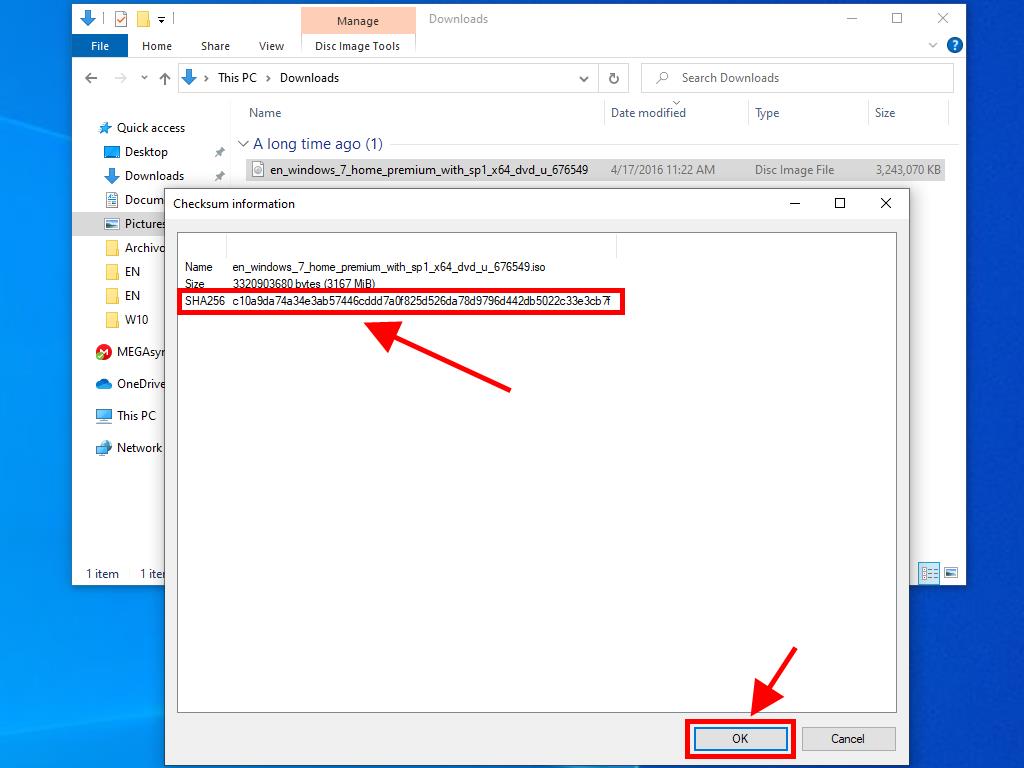
Task: Click Cancel in Checksum information dialog
Action: click(847, 739)
